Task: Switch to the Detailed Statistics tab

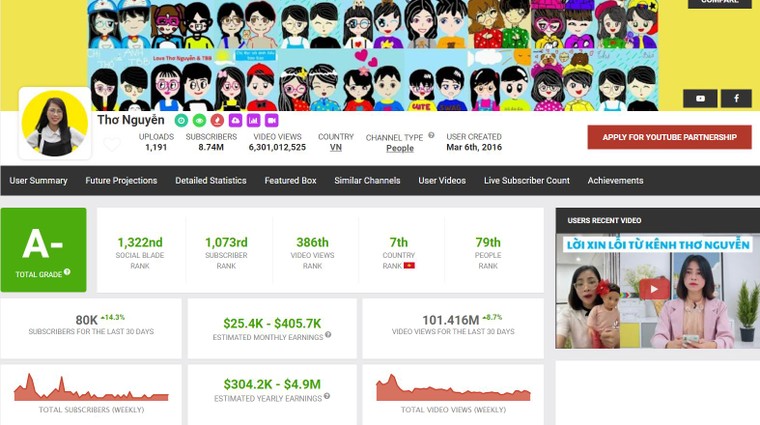Action: coord(211,180)
